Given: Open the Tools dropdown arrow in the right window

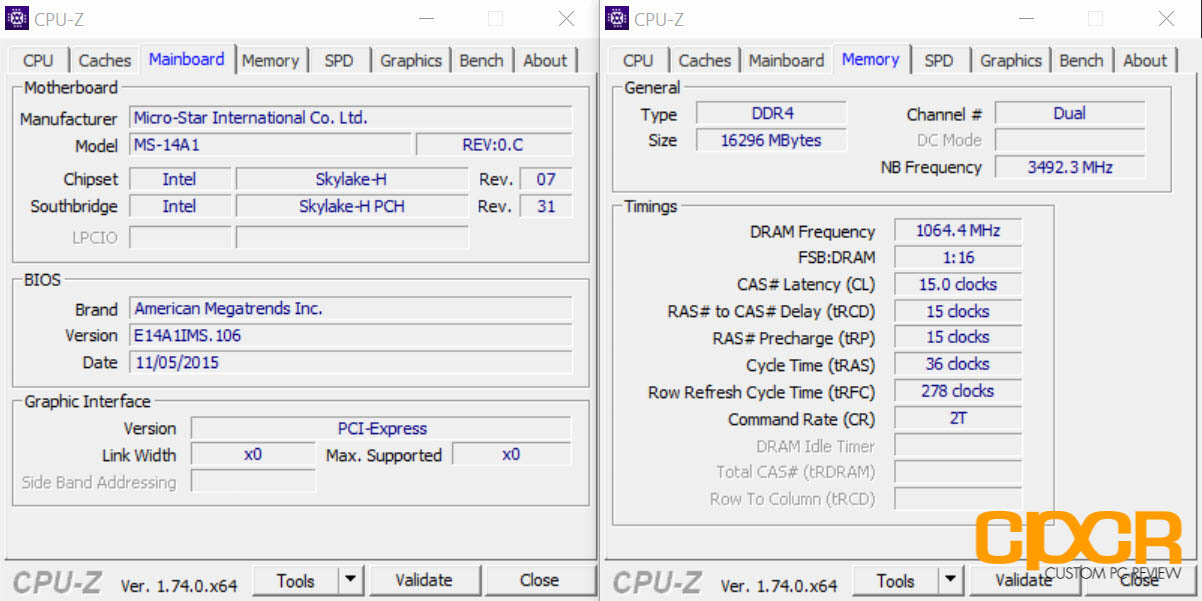Looking at the screenshot, I should (951, 580).
